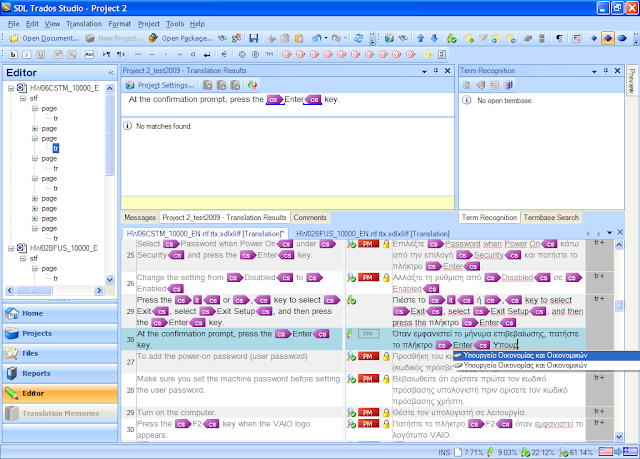640x459 pixels.
Task: Open the Format menu
Action: (120, 24)
